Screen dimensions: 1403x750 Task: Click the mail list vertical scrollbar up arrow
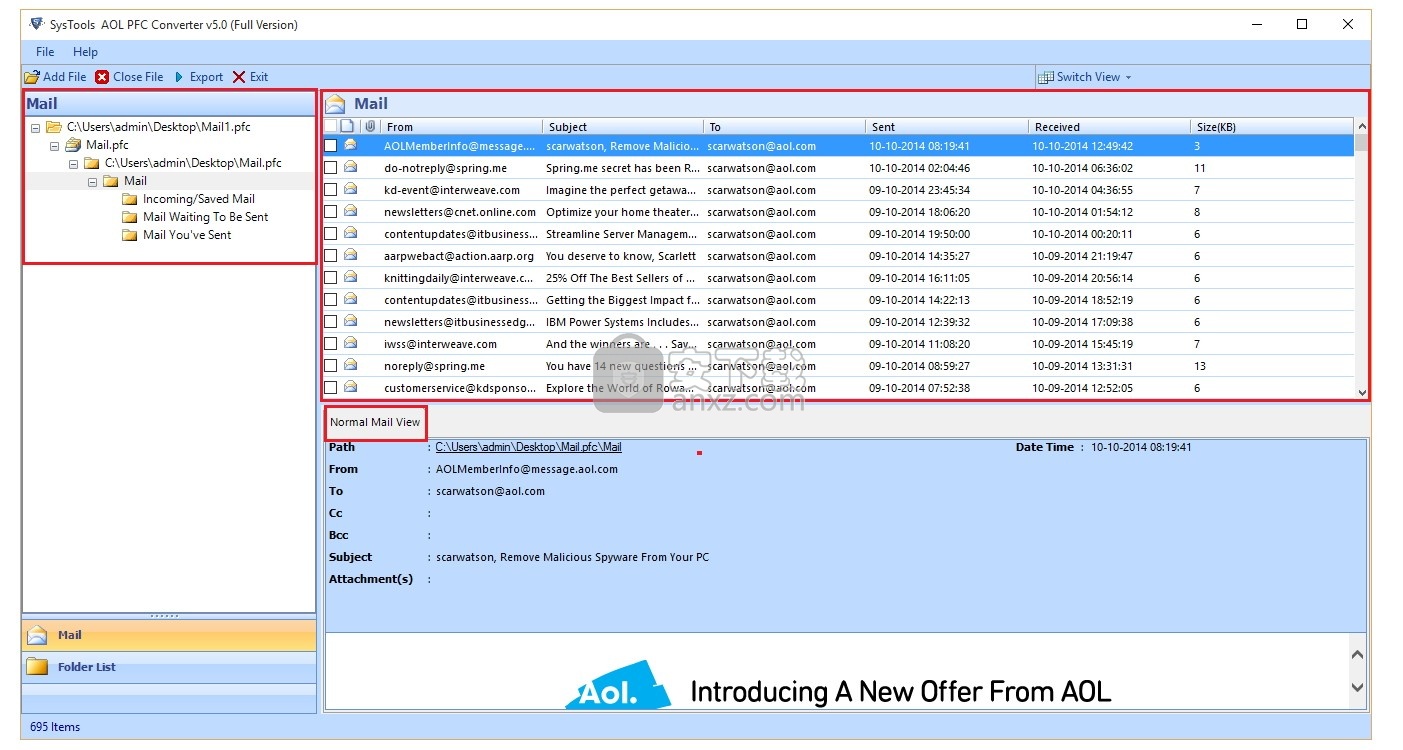click(1361, 127)
